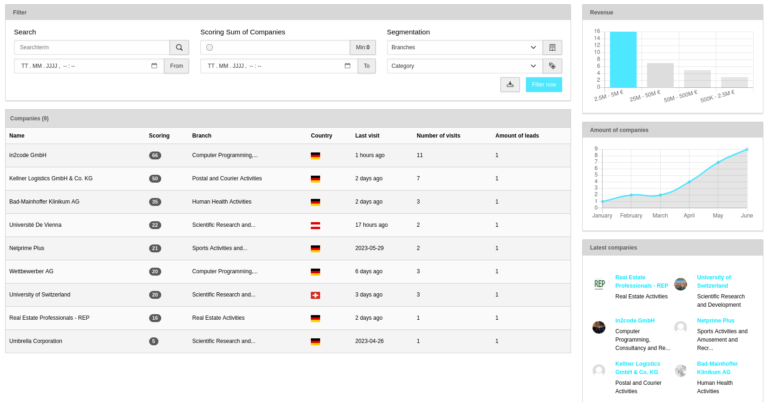768x402 pixels.
Task: Click Postal and Courier Activities branch cell
Action: 227,179
